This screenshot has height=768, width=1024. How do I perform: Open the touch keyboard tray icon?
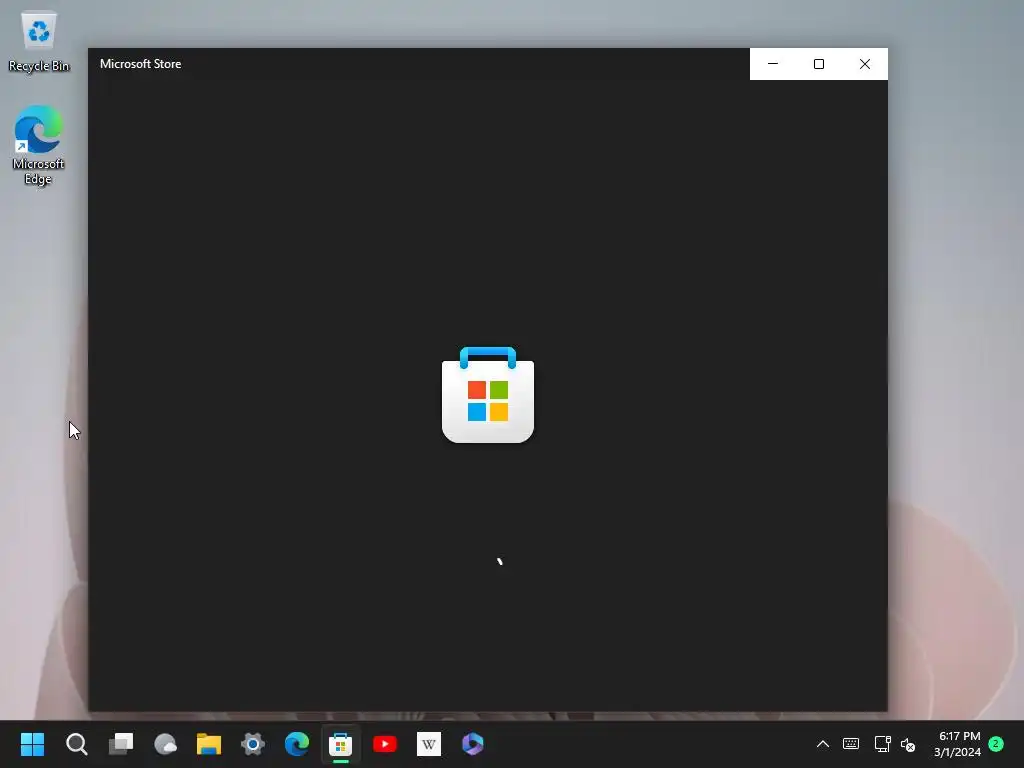(x=851, y=744)
